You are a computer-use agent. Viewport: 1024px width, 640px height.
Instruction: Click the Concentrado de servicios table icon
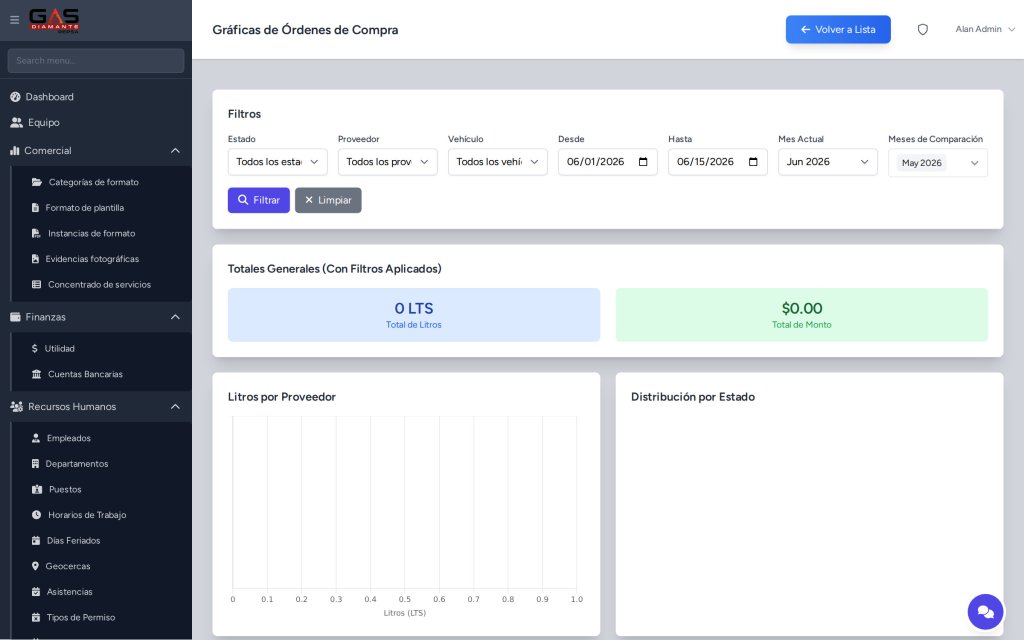[x=37, y=285]
